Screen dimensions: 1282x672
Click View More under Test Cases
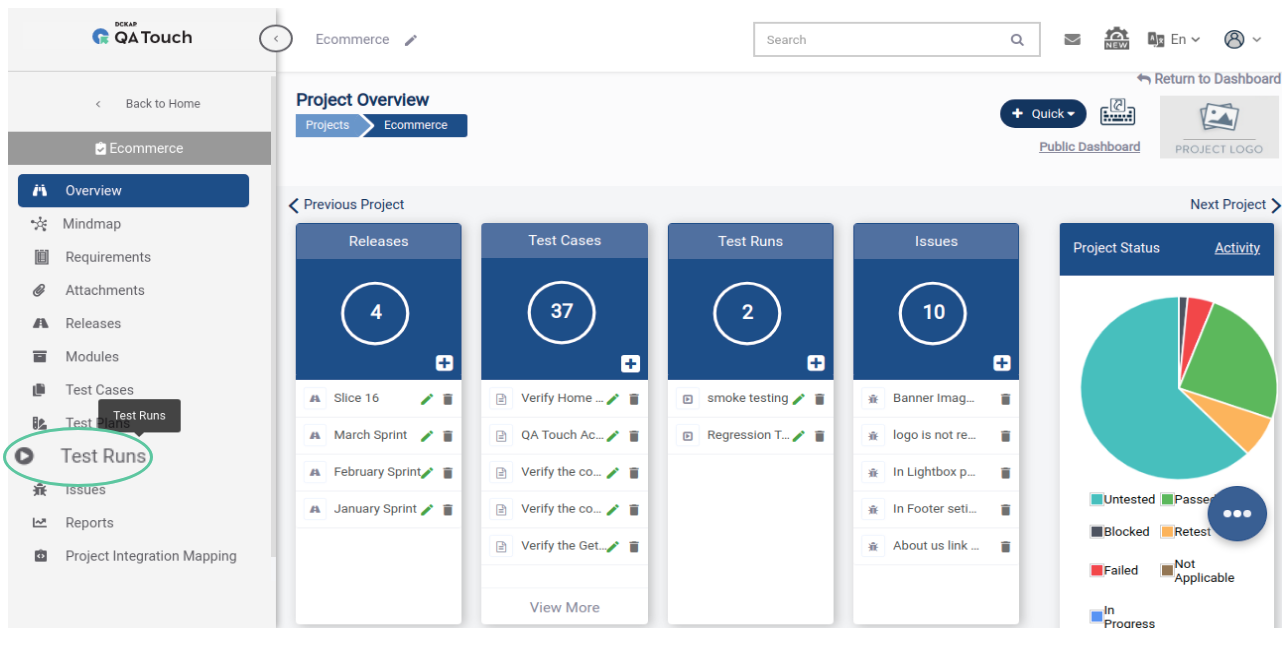[x=564, y=607]
